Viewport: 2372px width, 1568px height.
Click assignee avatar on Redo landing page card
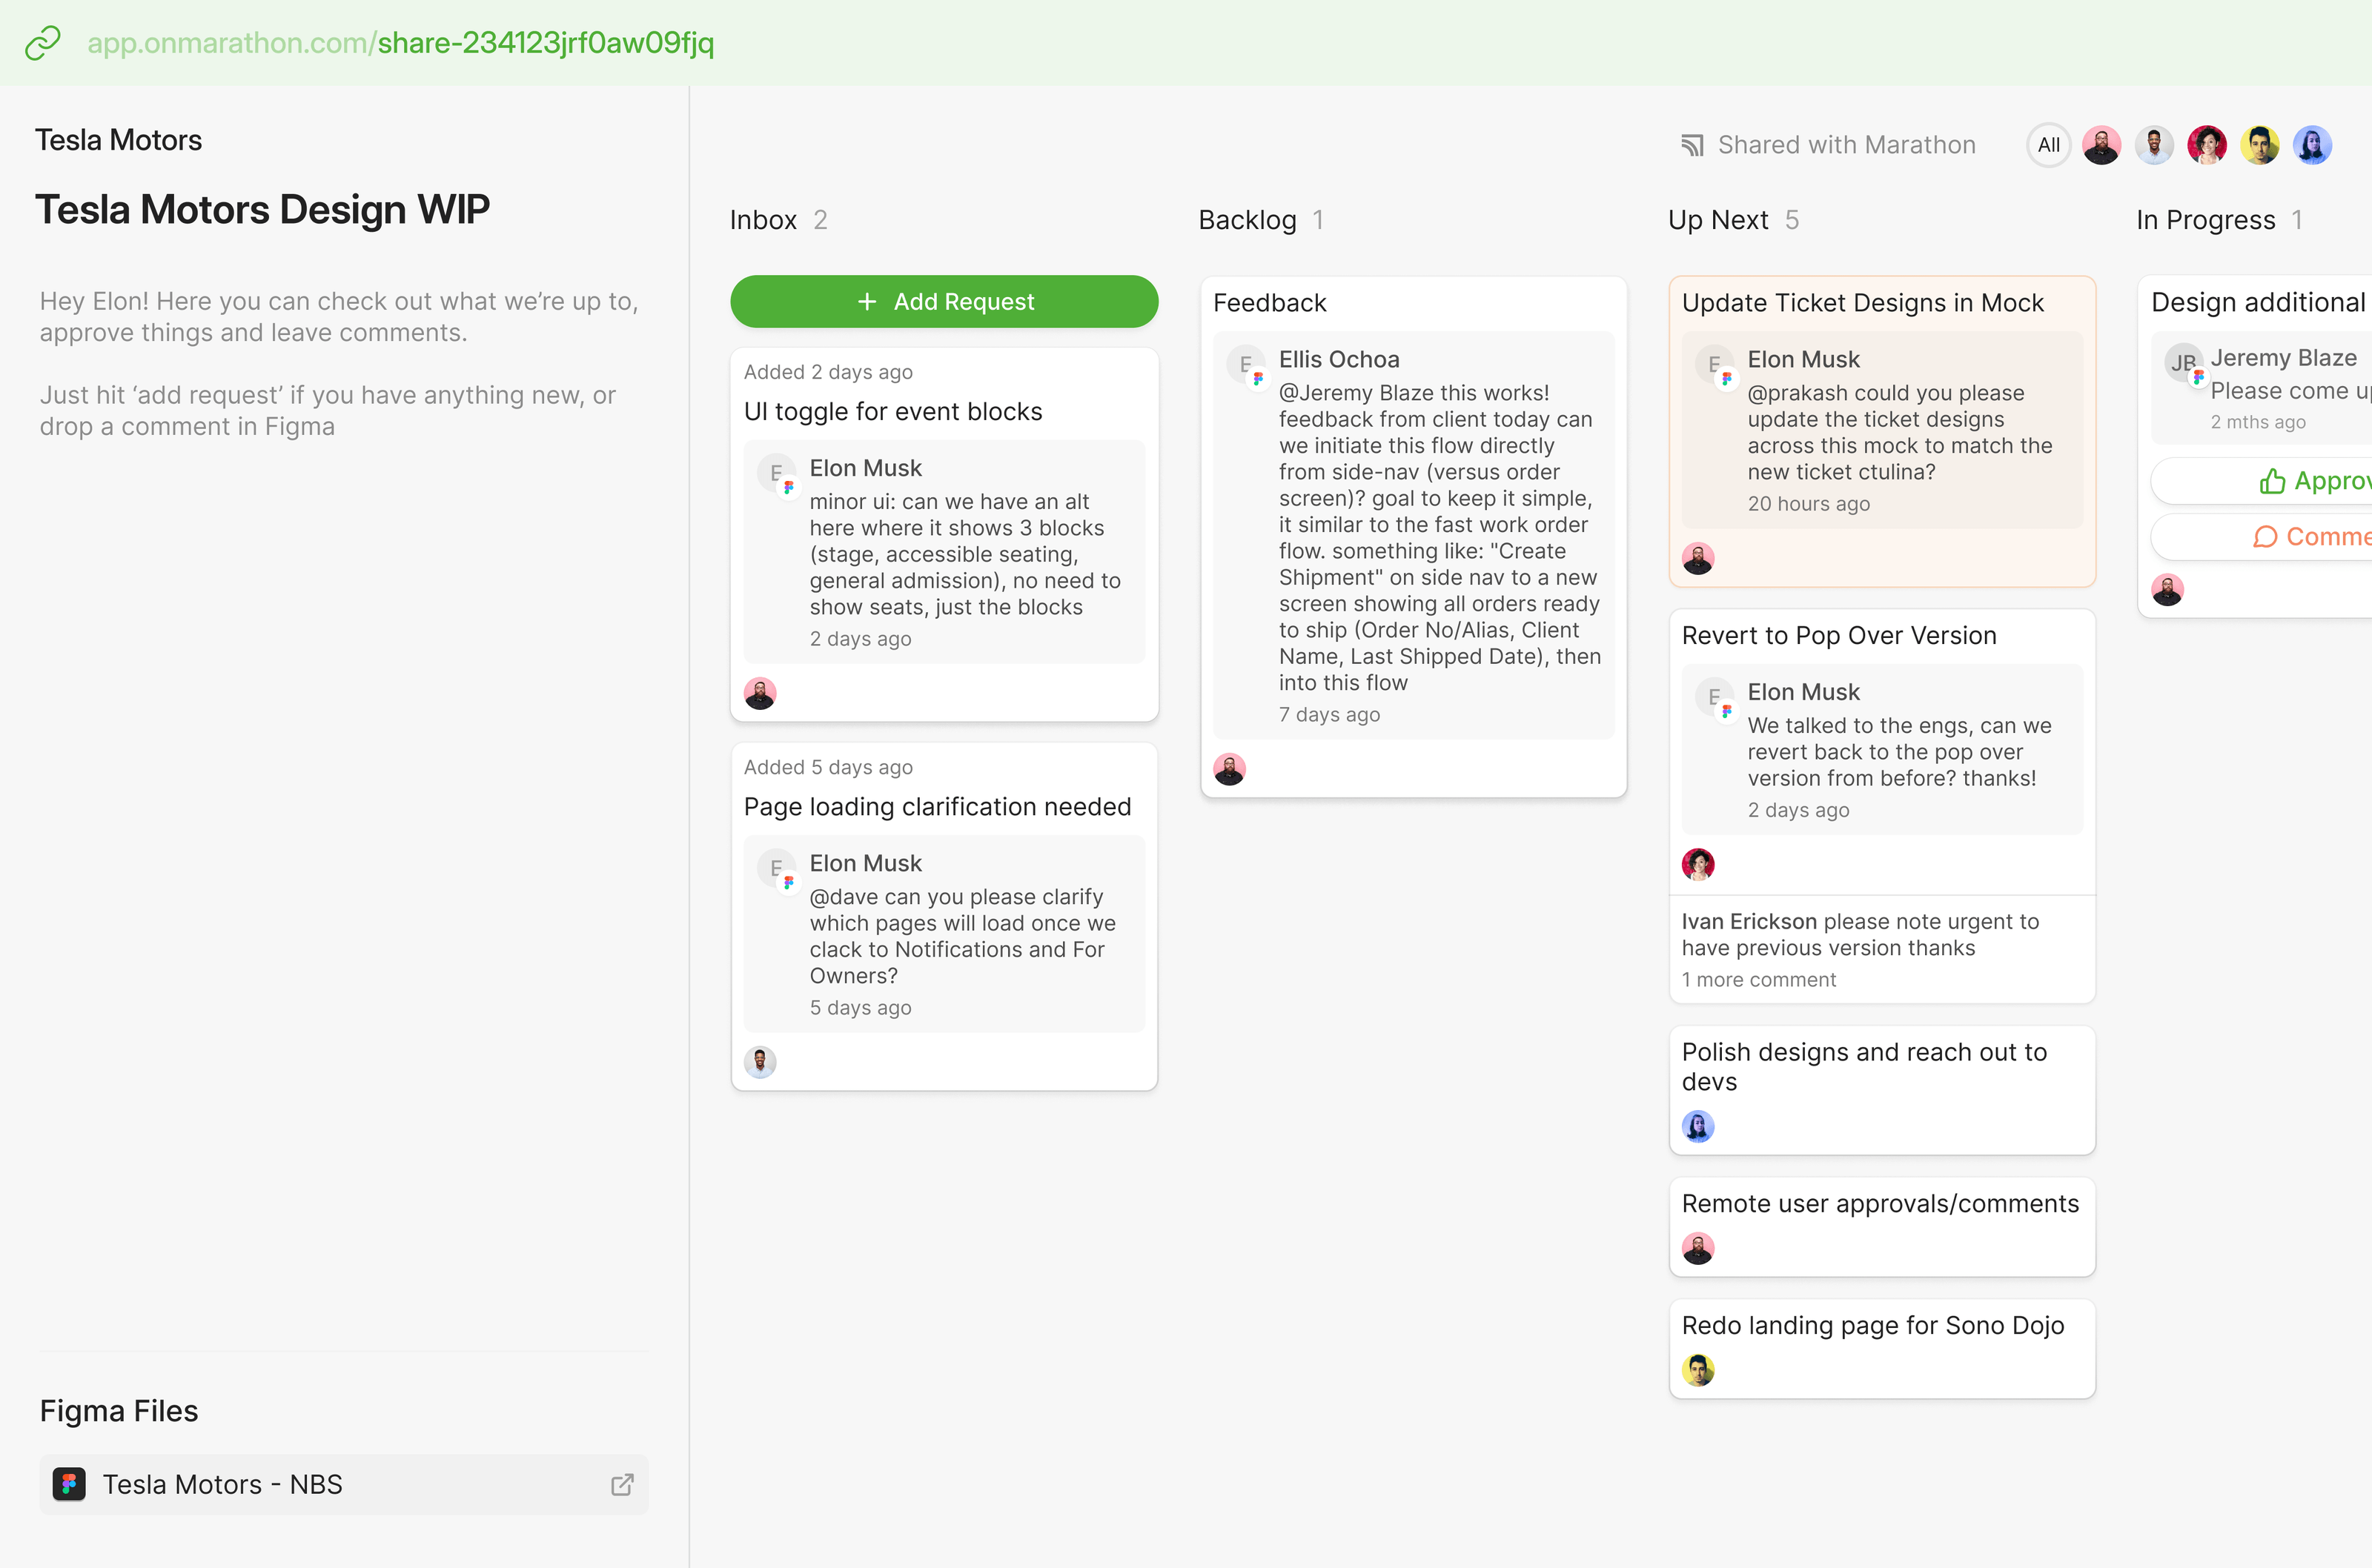click(1698, 1370)
